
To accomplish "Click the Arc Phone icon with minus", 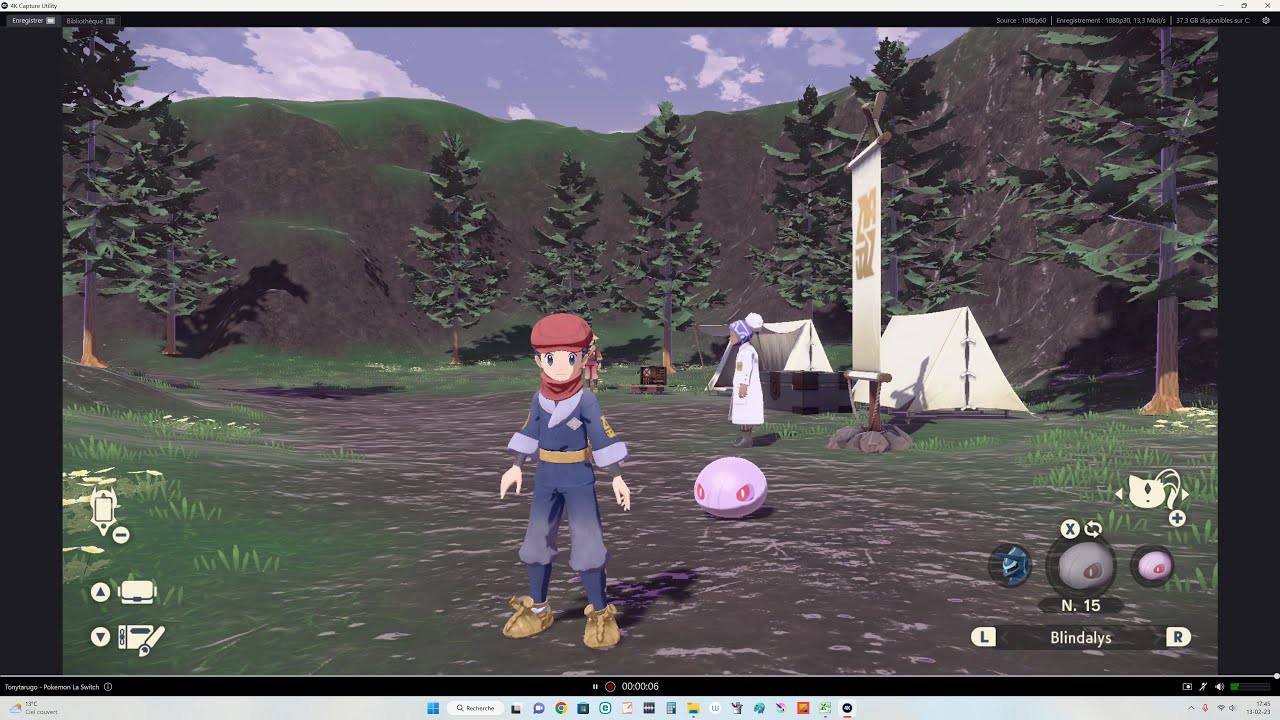I will (x=108, y=514).
